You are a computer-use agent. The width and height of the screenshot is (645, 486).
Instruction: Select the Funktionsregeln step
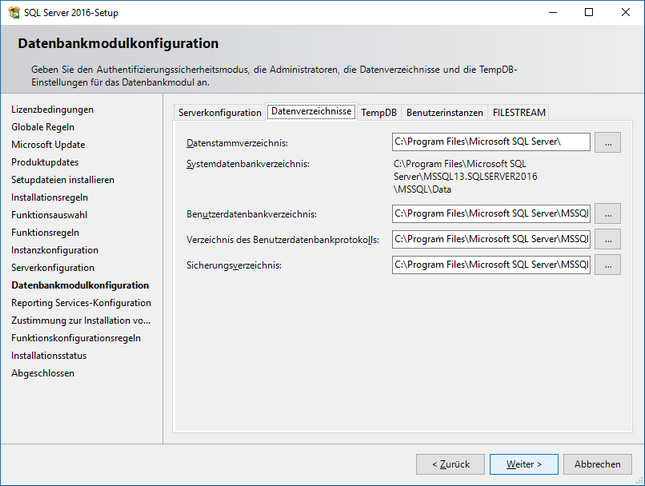[x=45, y=233]
